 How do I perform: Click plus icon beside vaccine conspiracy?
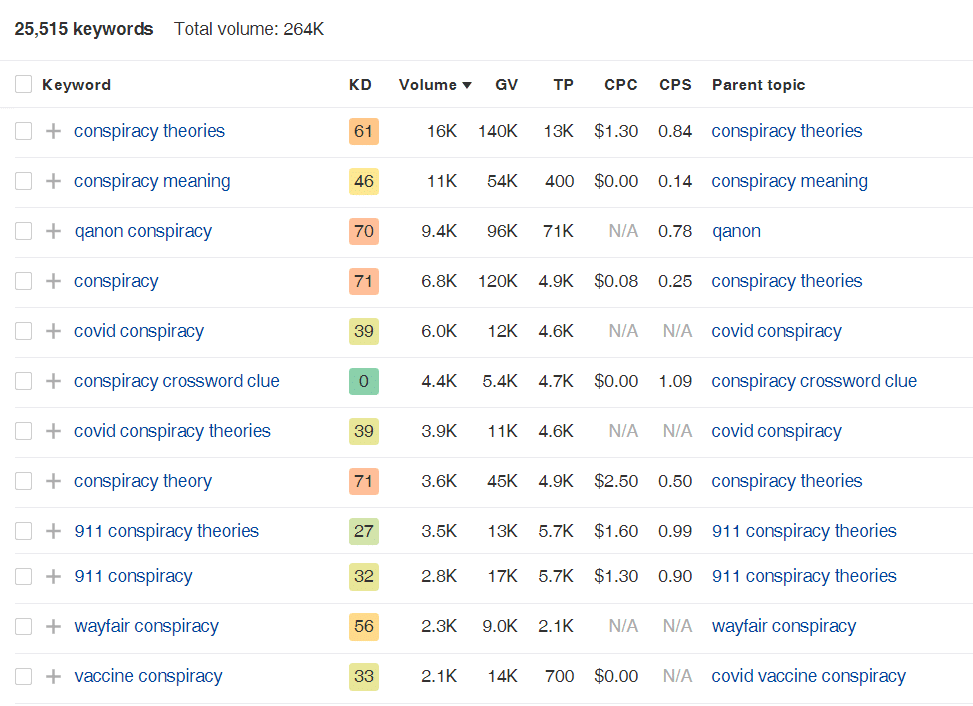53,676
